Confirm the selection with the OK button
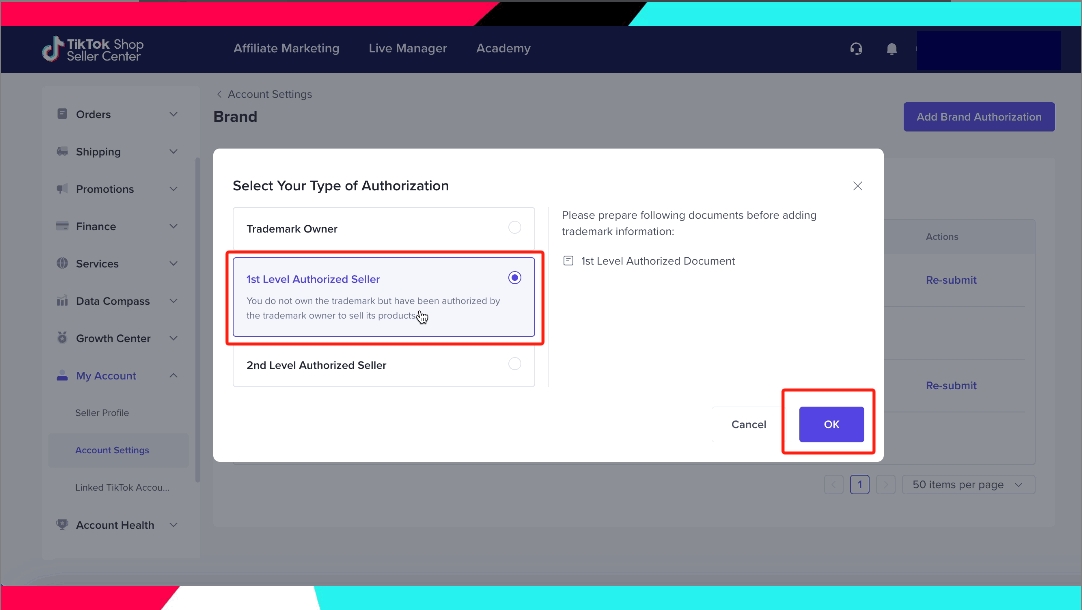Screen dimensions: 1082x610 point(831,425)
